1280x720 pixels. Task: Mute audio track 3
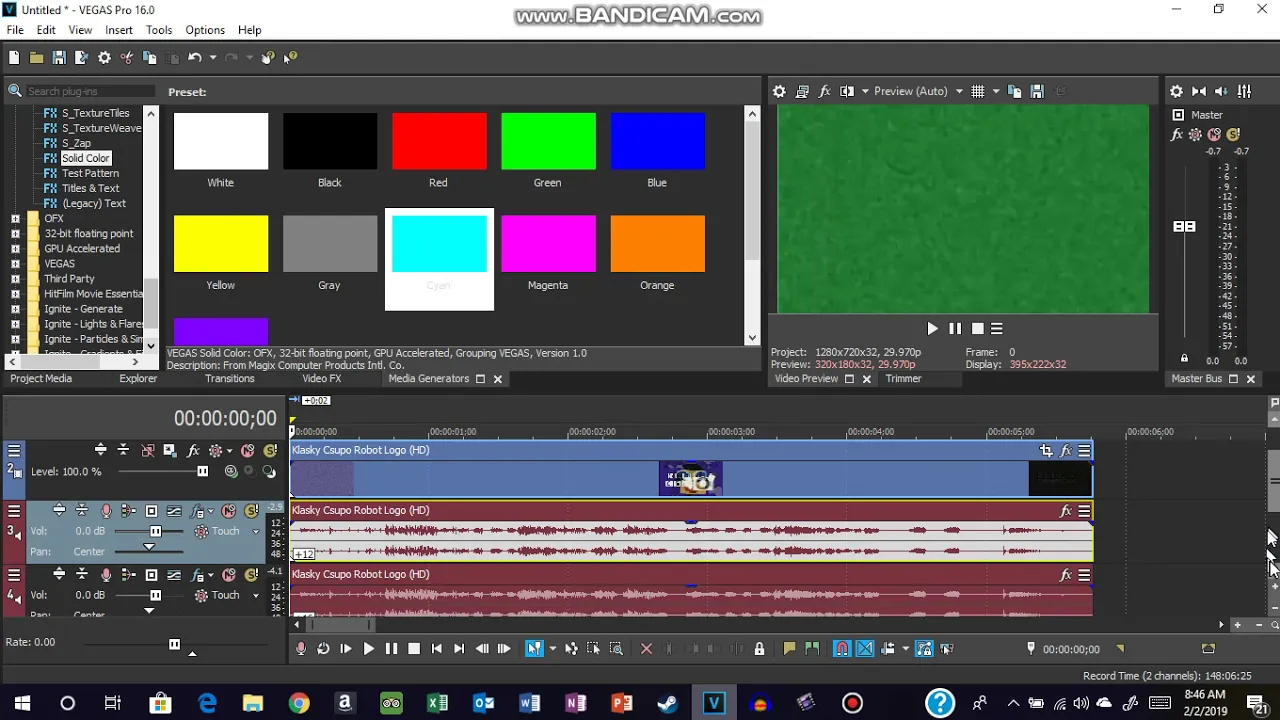coord(229,511)
